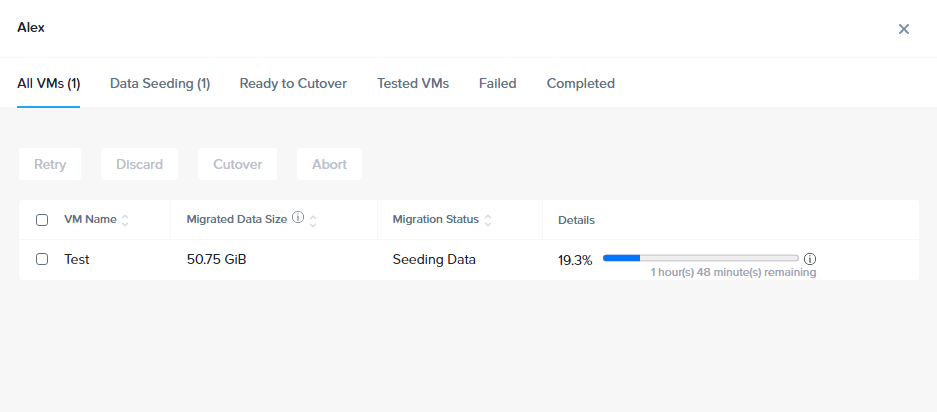Click the info icon after the progress bar

(x=810, y=259)
